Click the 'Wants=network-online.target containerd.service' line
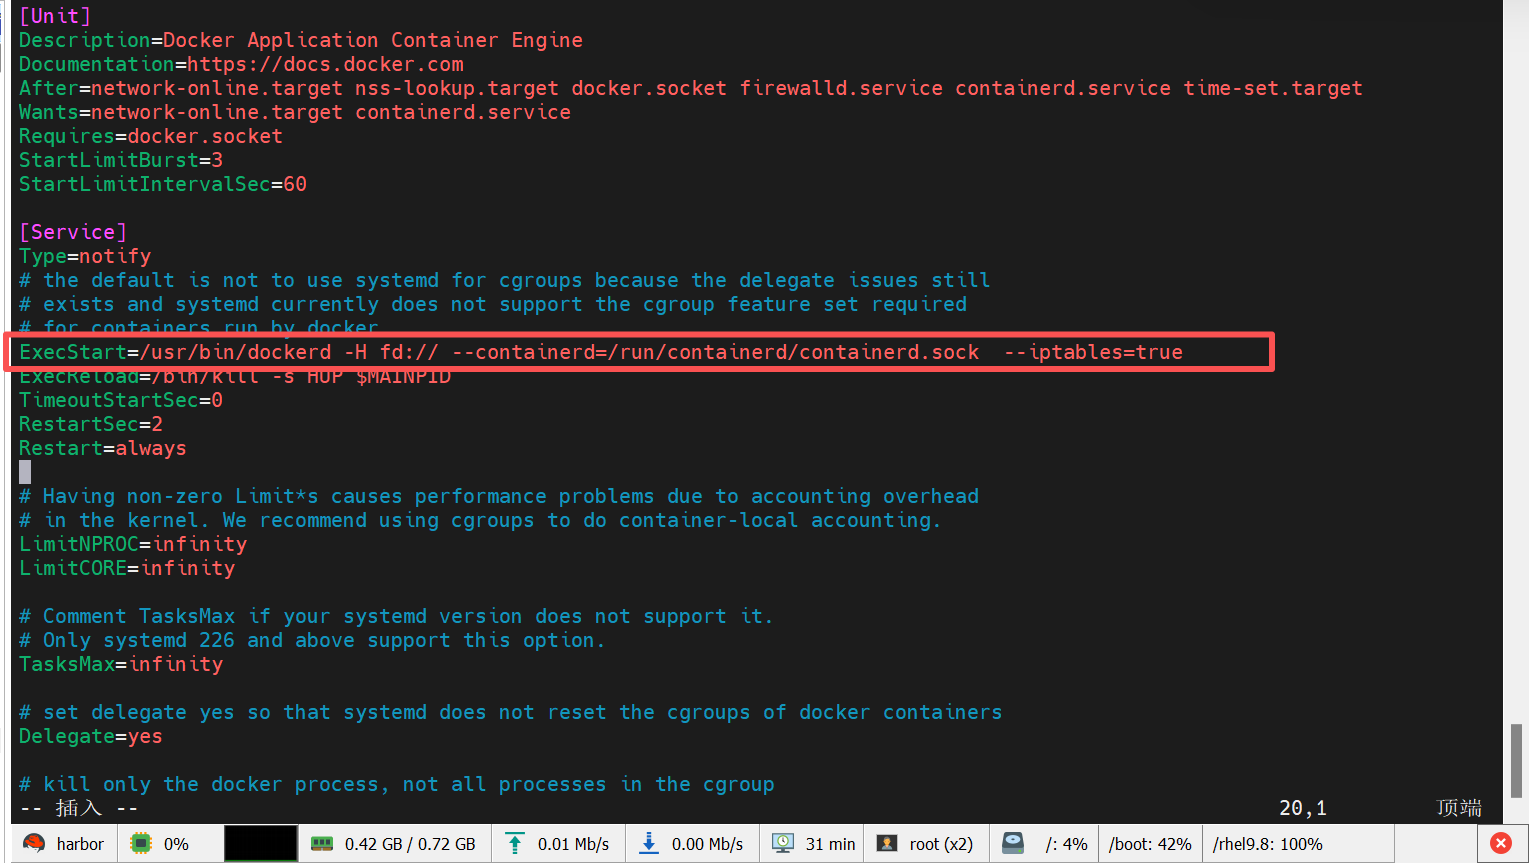This screenshot has width=1529, height=863. [295, 112]
